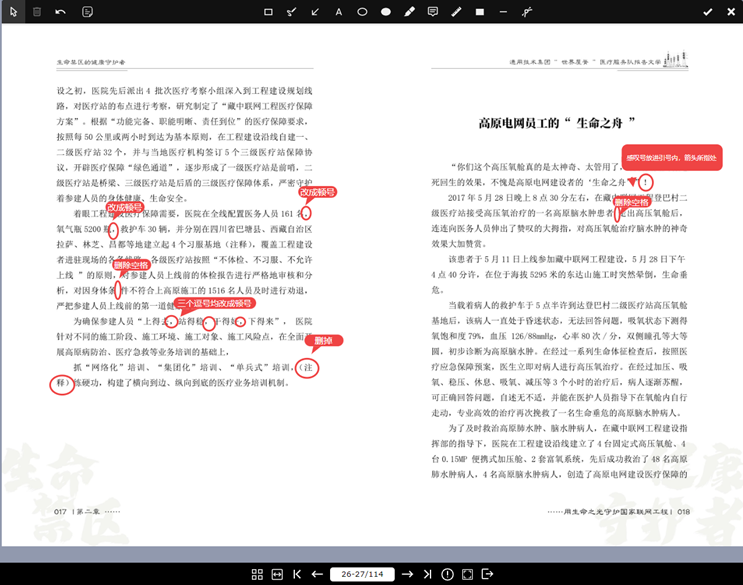The height and width of the screenshot is (585, 743).
Task: Click the red annotation above the exclamation mark
Action: pyautogui.click(x=671, y=157)
